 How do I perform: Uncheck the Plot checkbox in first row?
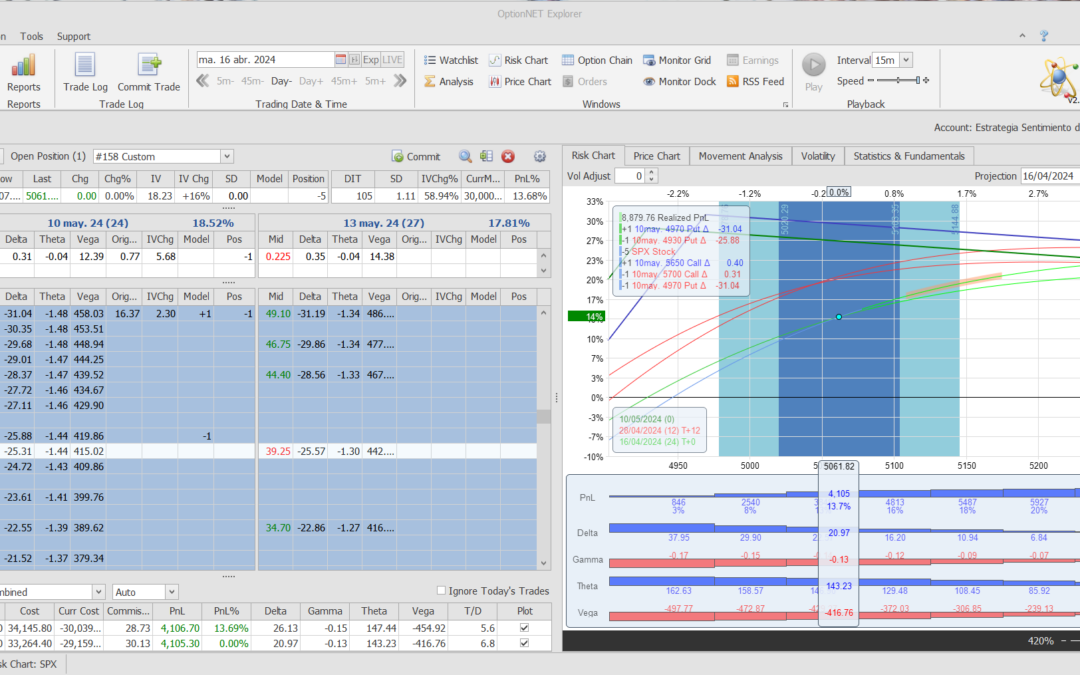click(x=524, y=627)
